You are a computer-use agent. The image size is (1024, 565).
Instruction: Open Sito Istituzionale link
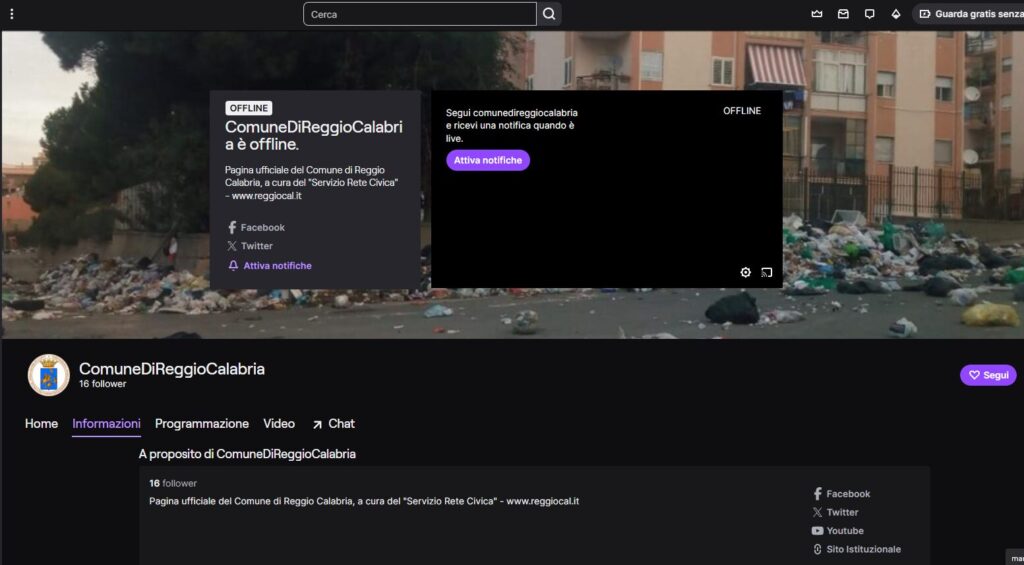856,549
